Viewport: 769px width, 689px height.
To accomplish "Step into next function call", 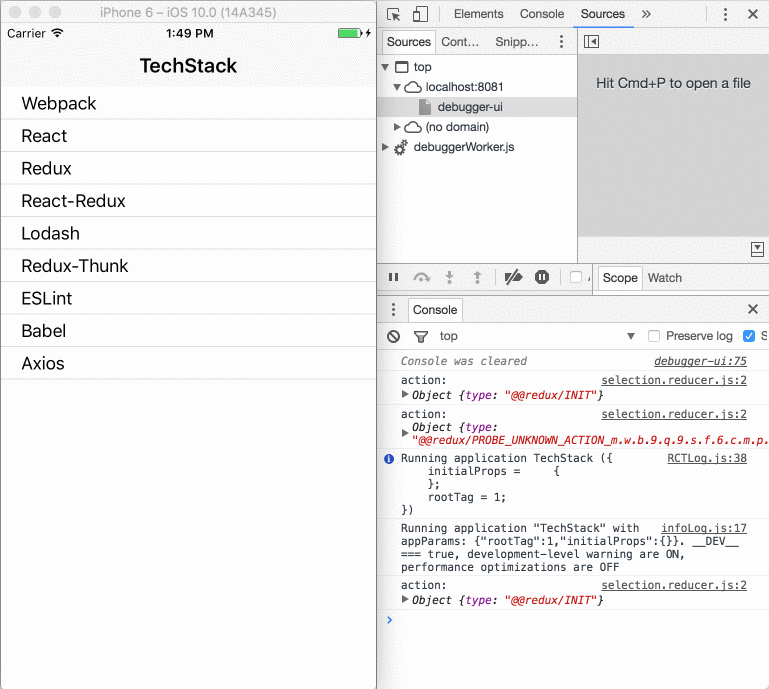I will point(449,278).
